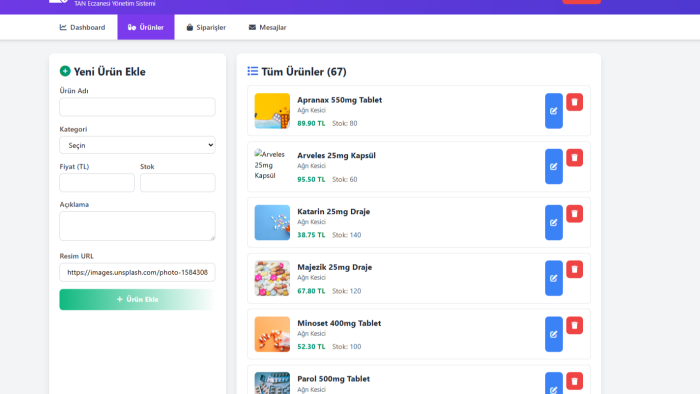Edit Katarin 25mg Draje product
This screenshot has width=700, height=394.
point(554,222)
